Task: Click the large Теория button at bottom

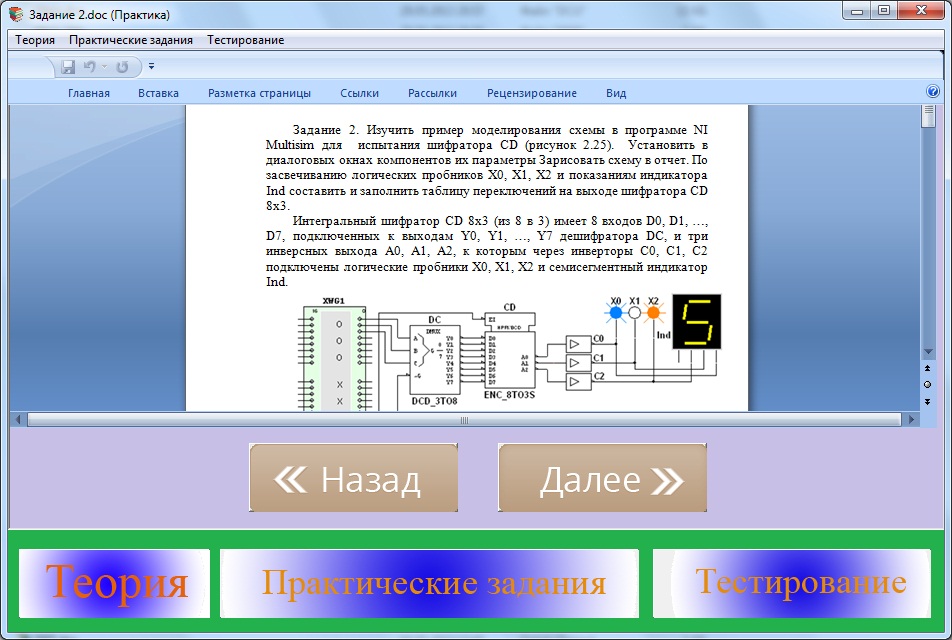Action: [114, 583]
